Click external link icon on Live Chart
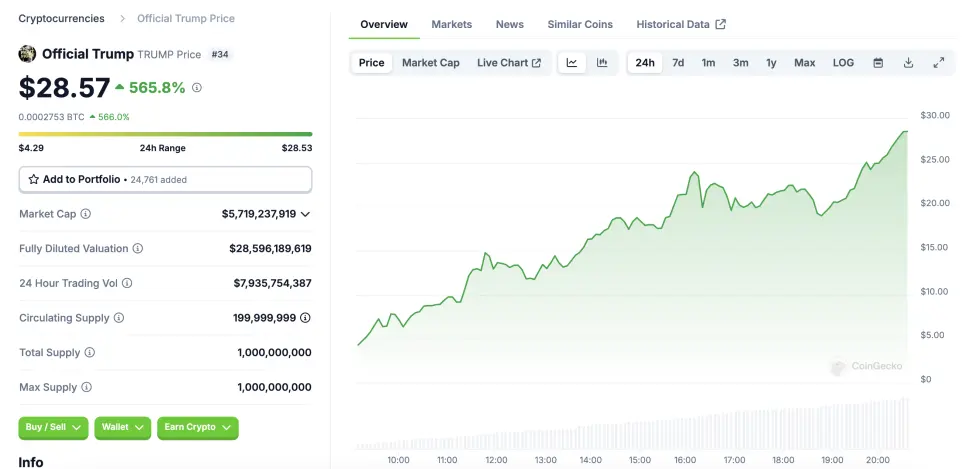 tap(537, 63)
